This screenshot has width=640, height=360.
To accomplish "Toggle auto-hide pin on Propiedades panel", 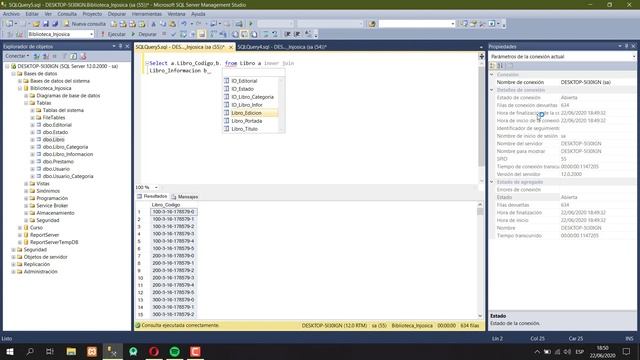I will coord(627,47).
